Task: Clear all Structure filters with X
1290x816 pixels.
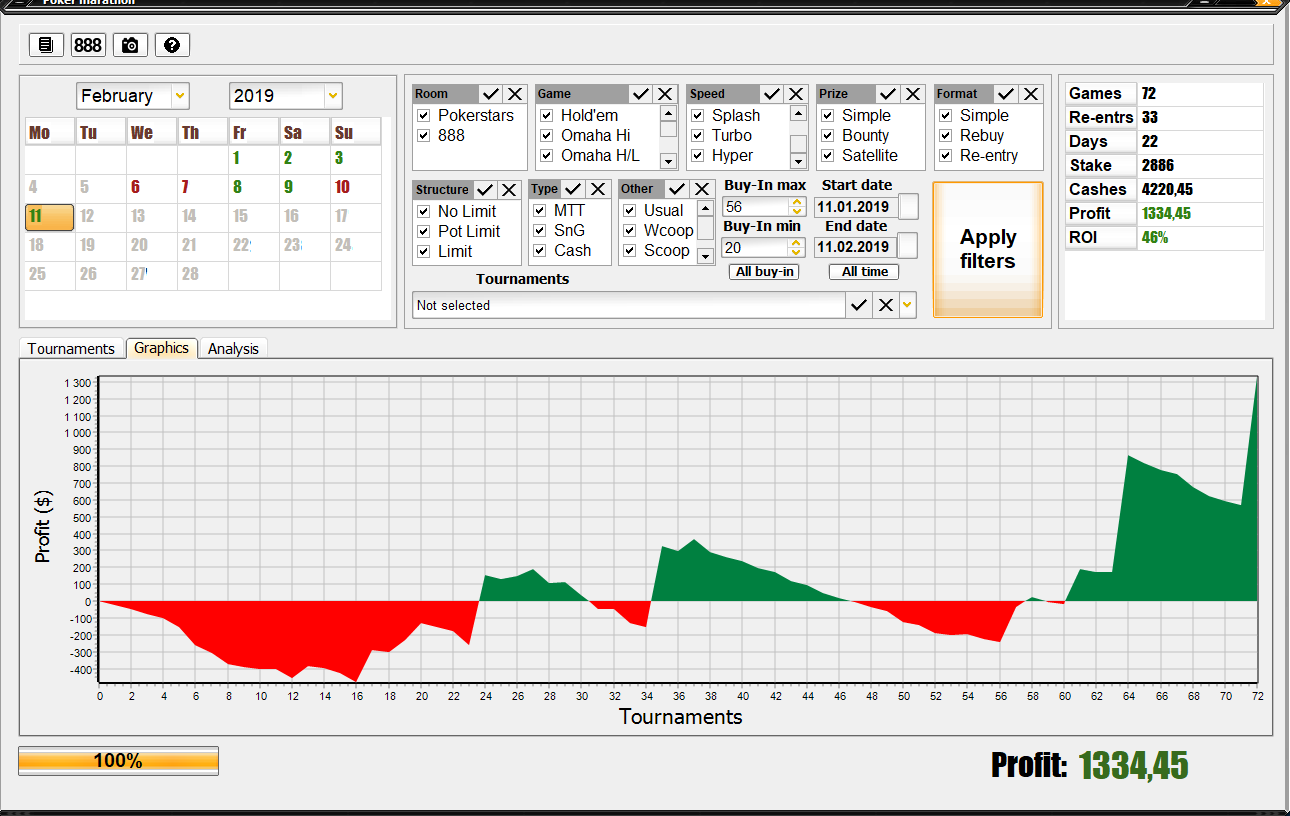Action: [x=509, y=190]
